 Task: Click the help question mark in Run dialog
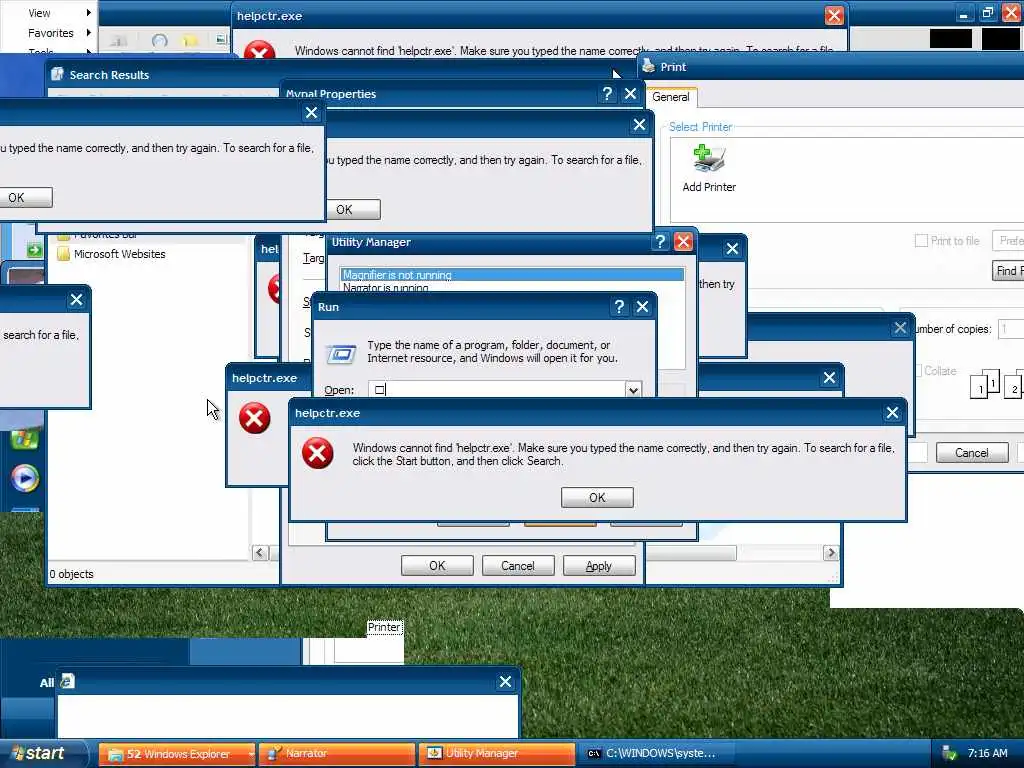619,307
